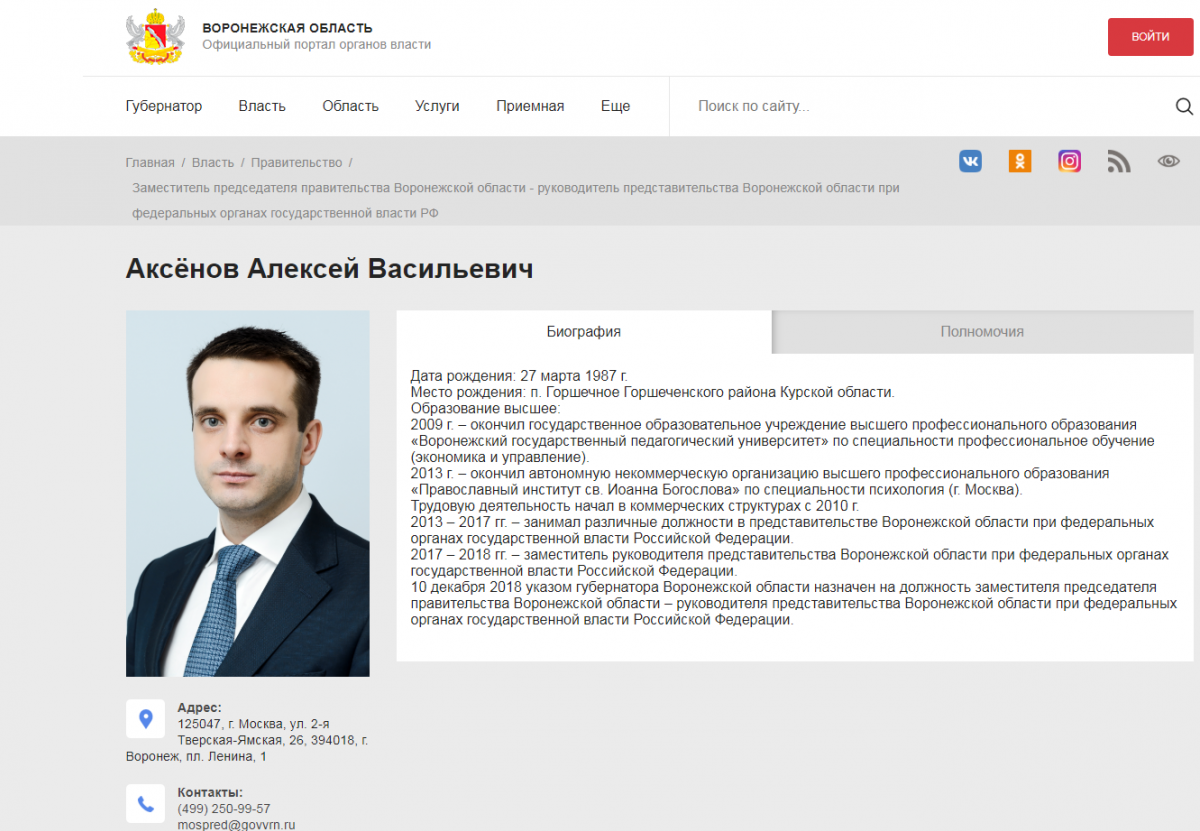The image size is (1200, 831).
Task: Select the Биография tab
Action: pos(584,332)
